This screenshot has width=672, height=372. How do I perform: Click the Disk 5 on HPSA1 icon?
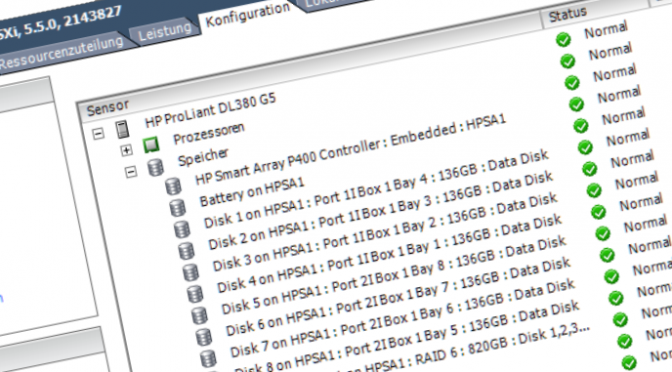199,315
